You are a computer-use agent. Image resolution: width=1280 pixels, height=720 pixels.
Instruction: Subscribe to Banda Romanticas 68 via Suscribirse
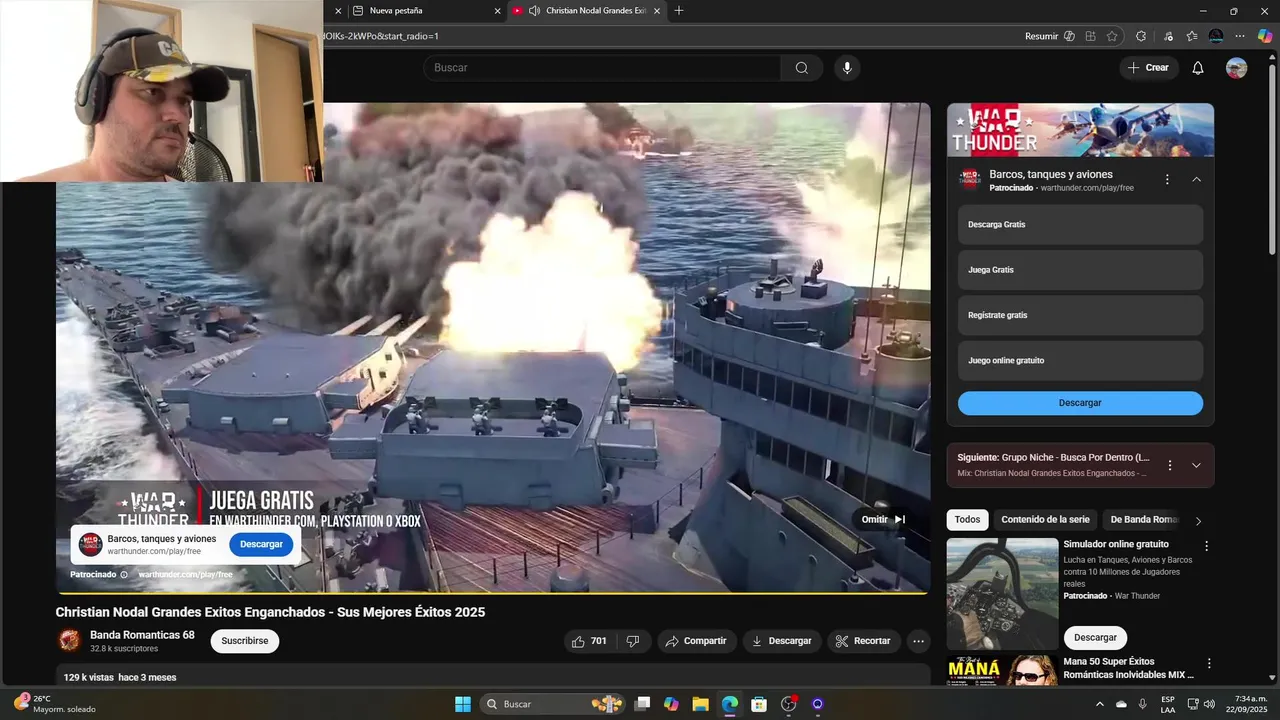point(245,641)
